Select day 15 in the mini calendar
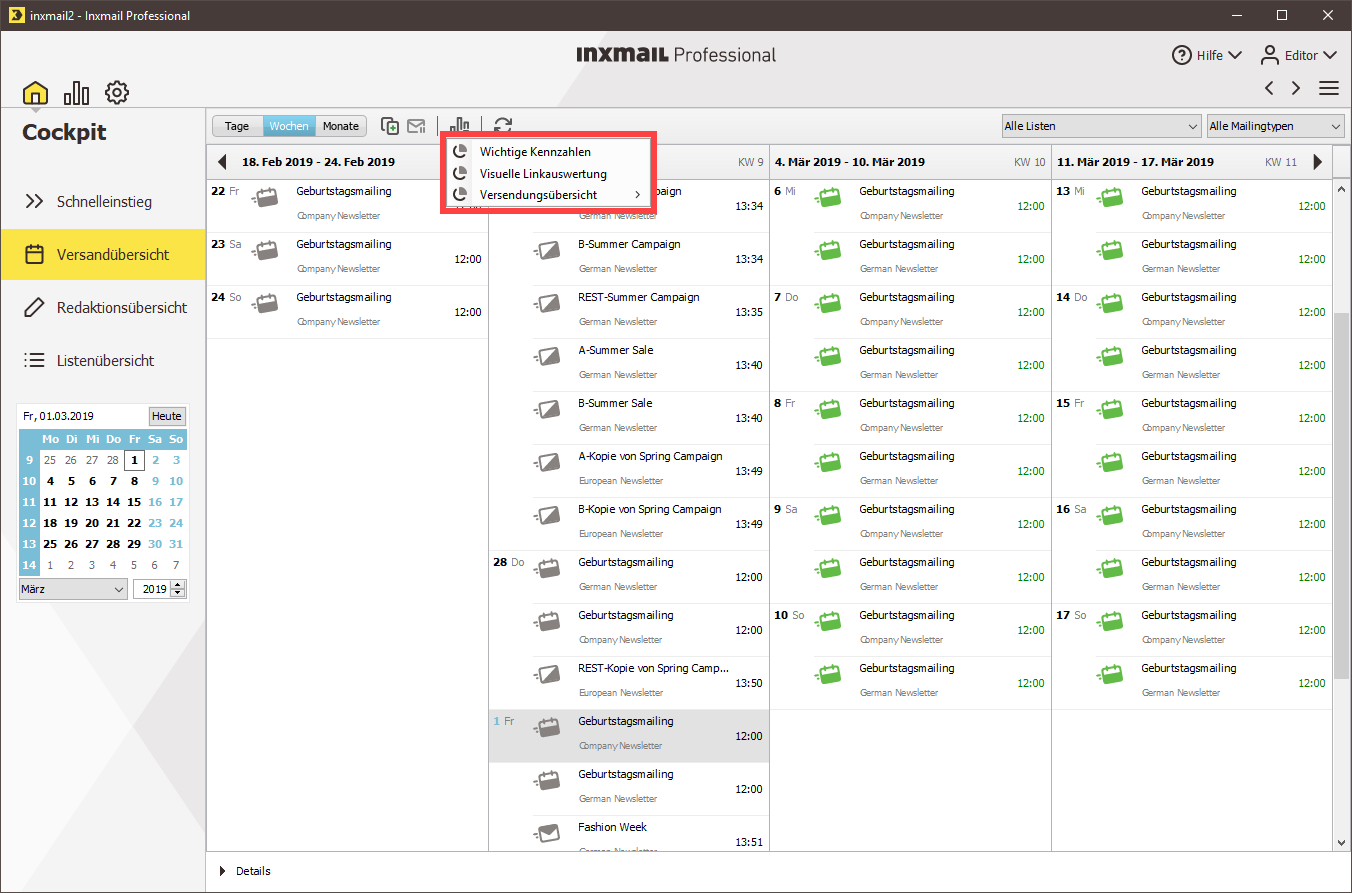The image size is (1352, 893). pos(134,502)
